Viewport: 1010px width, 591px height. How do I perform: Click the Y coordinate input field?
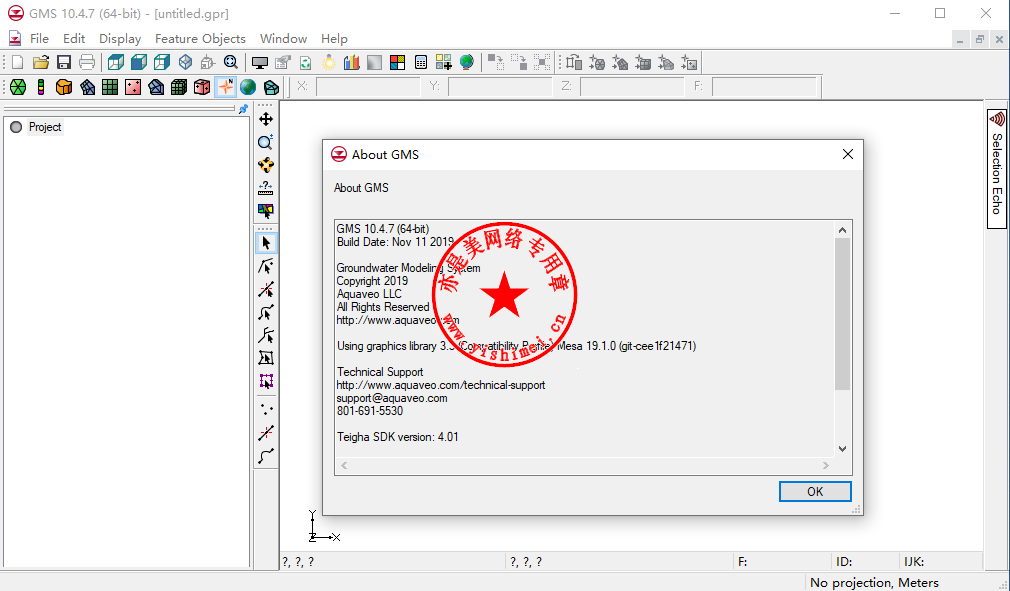coord(500,86)
